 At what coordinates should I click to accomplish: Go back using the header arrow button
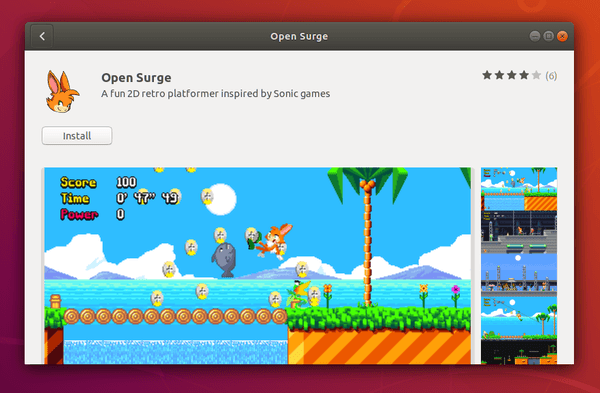[42, 36]
